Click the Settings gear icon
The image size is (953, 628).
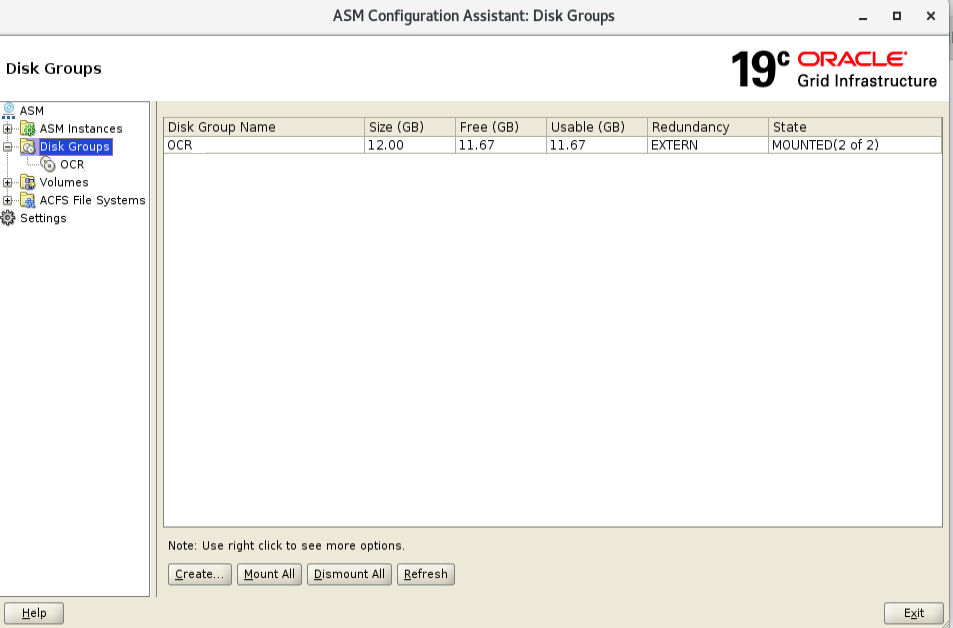click(x=8, y=218)
